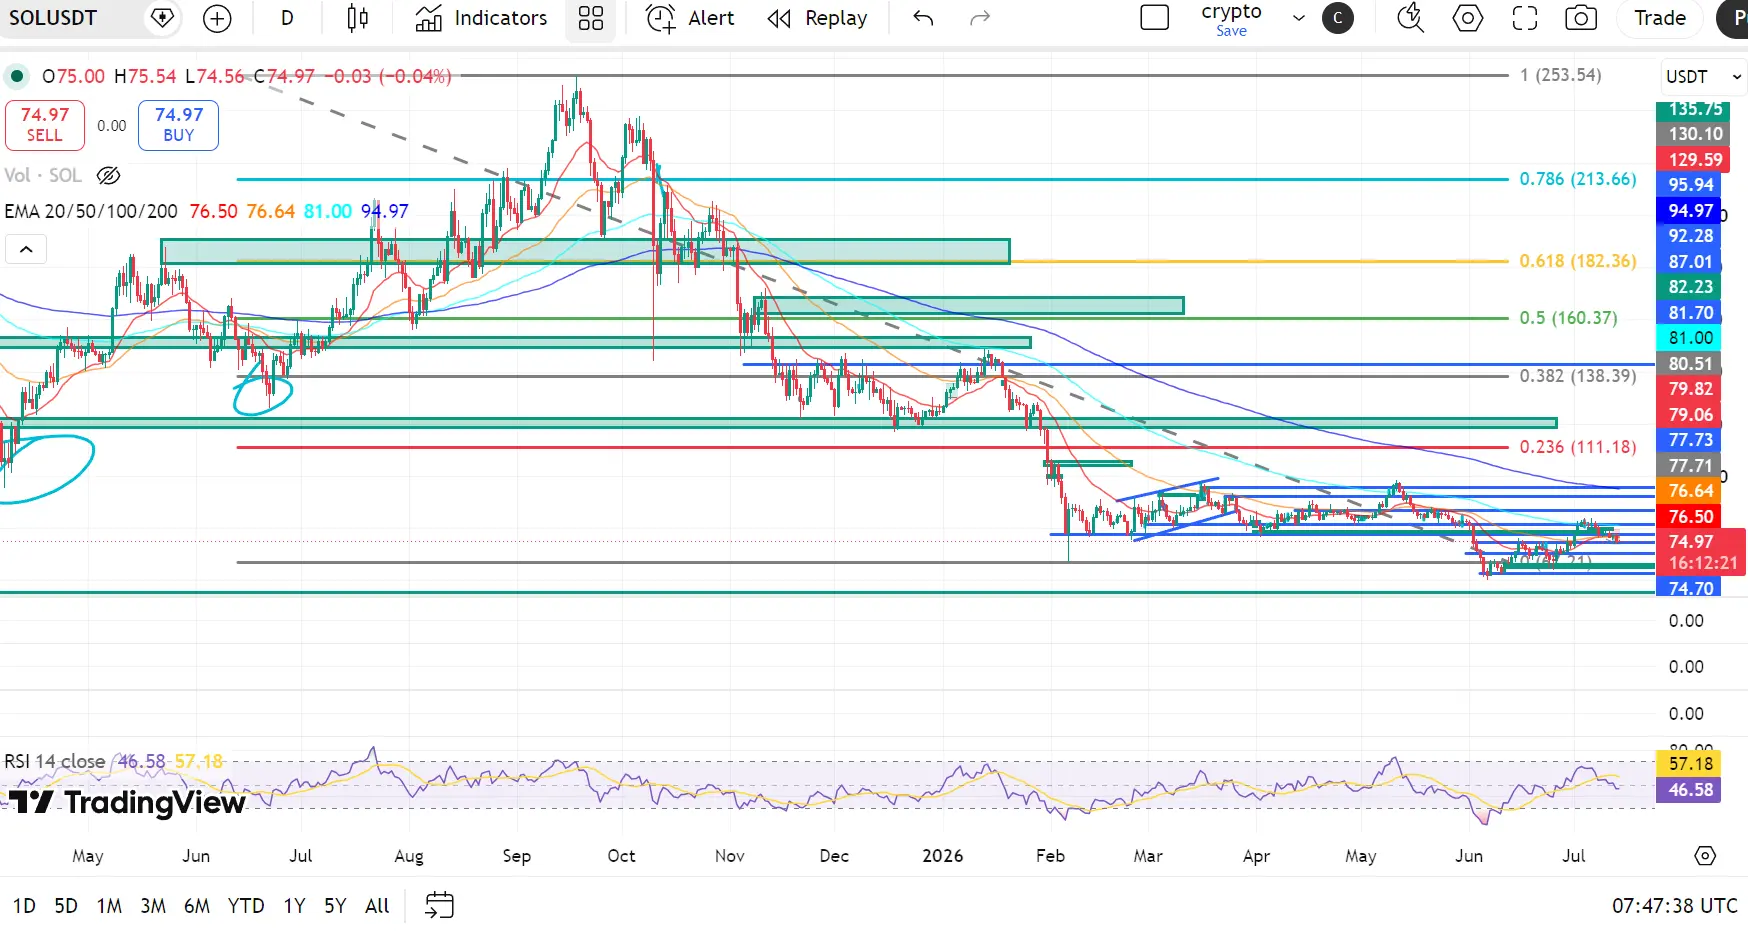Toggle volume indicator visibility eye icon
Screen dimensions: 1748x931
click(109, 176)
